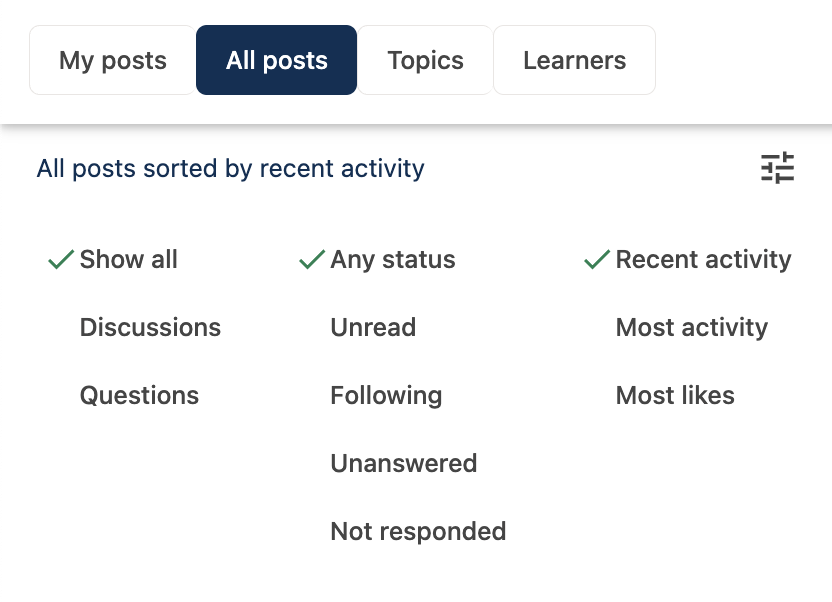Go to the Learners tab

574,60
